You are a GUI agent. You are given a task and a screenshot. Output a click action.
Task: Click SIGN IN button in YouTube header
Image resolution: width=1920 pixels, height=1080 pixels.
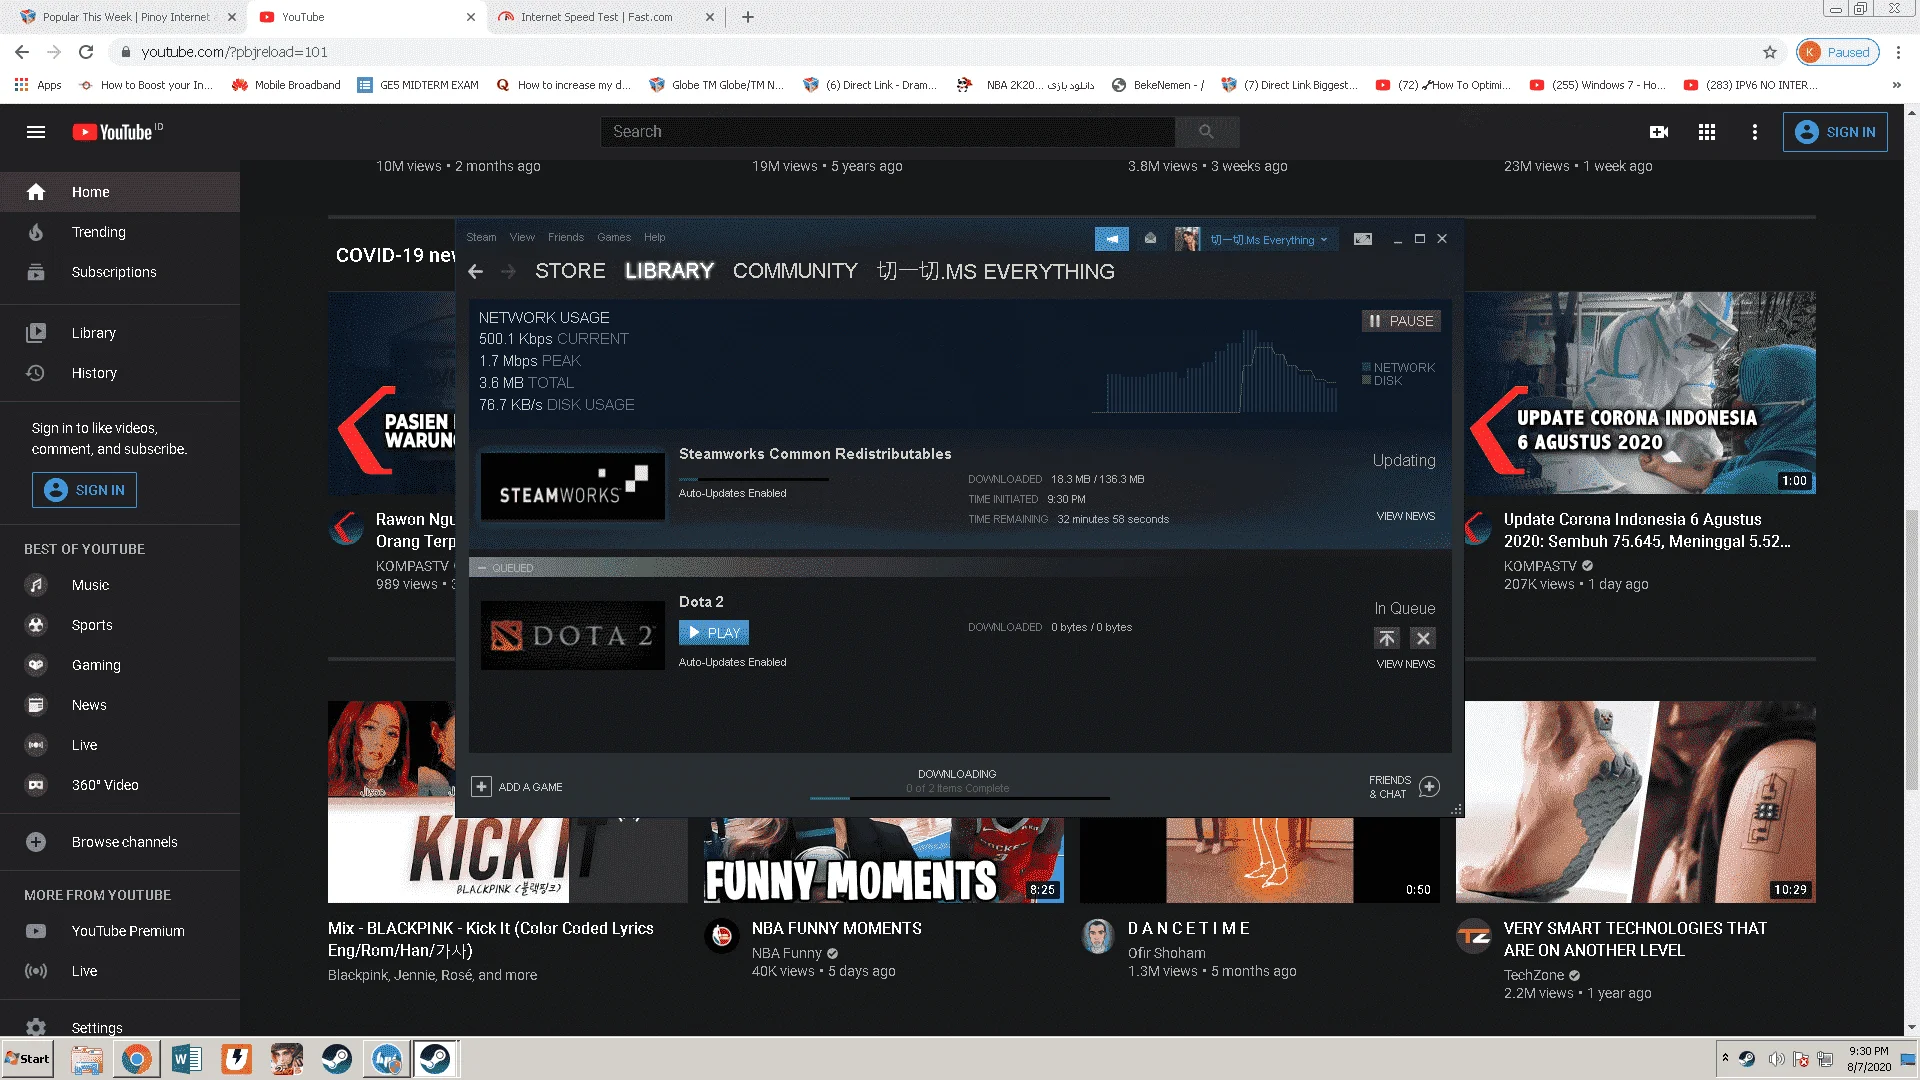(x=1835, y=132)
